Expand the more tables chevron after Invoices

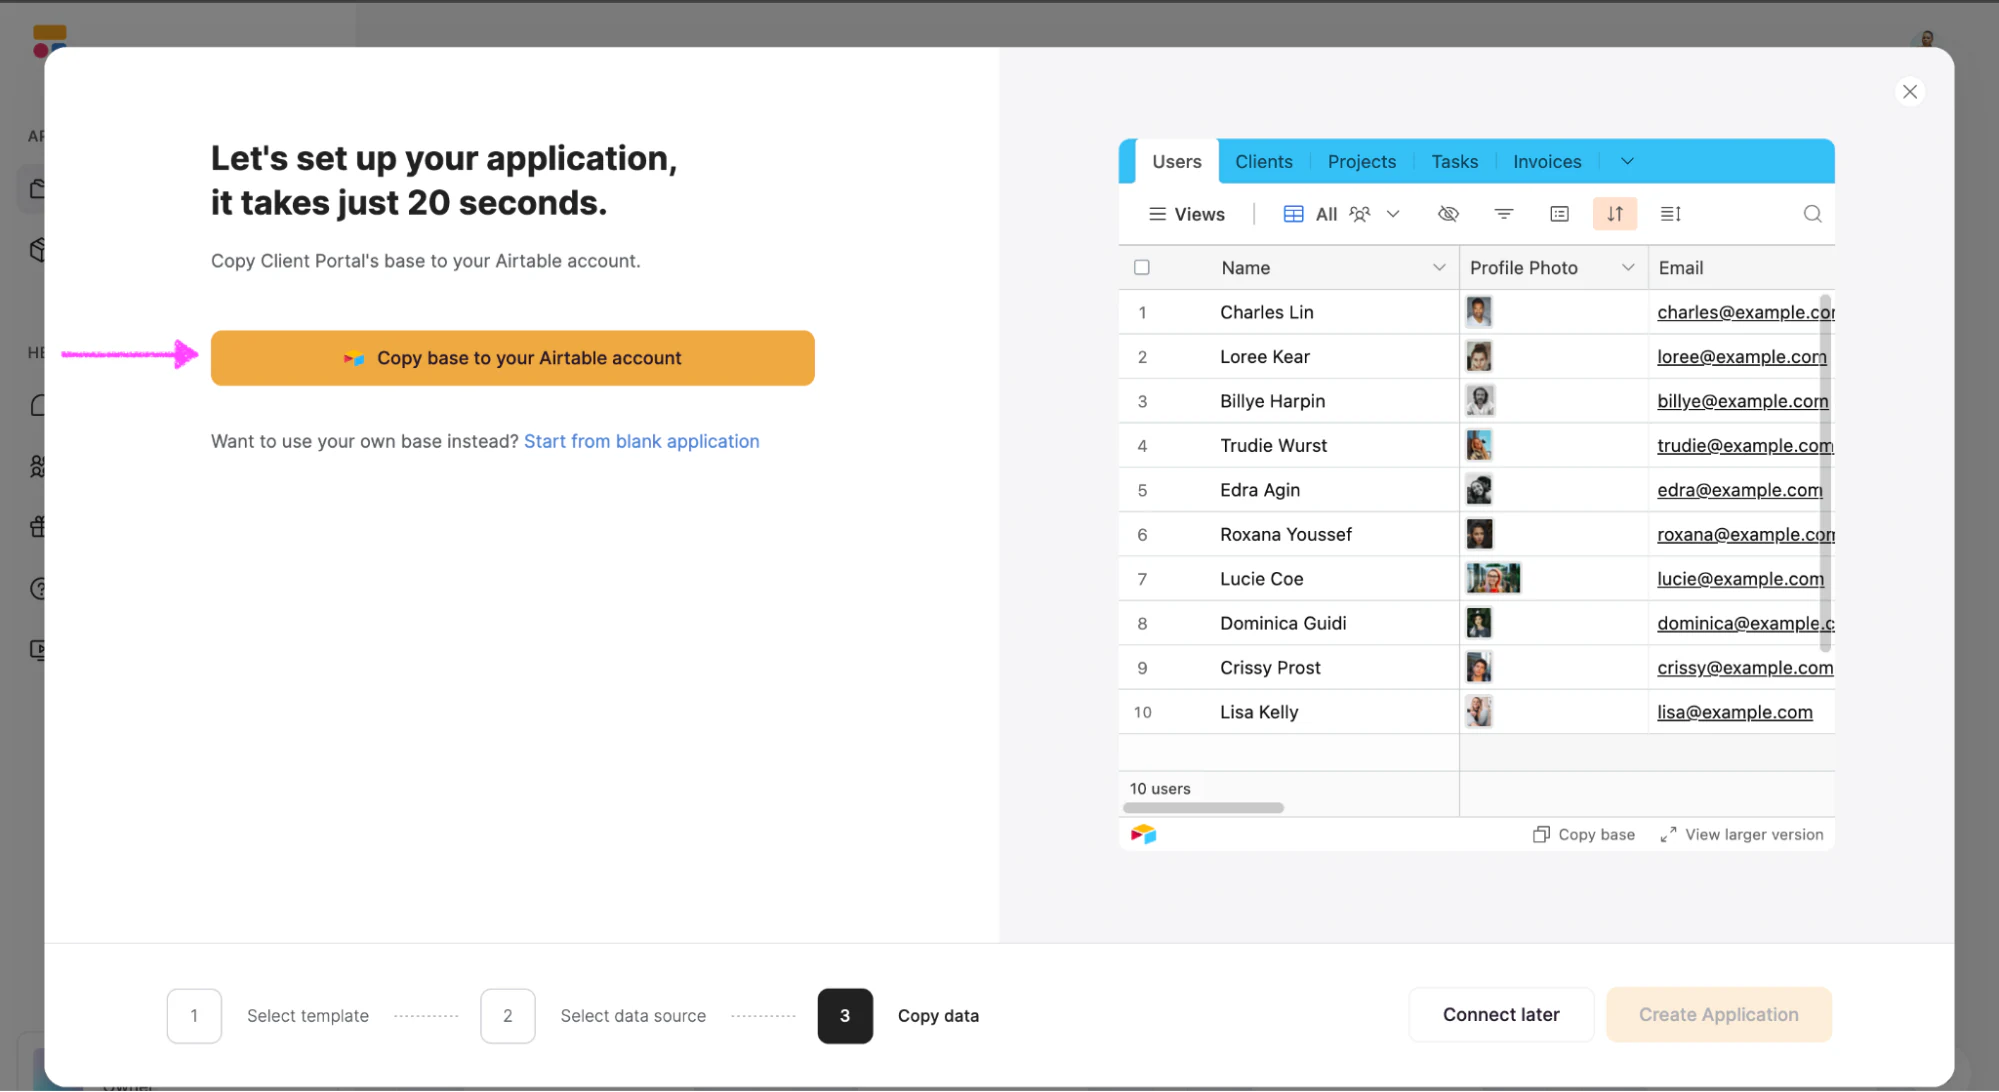[1627, 162]
